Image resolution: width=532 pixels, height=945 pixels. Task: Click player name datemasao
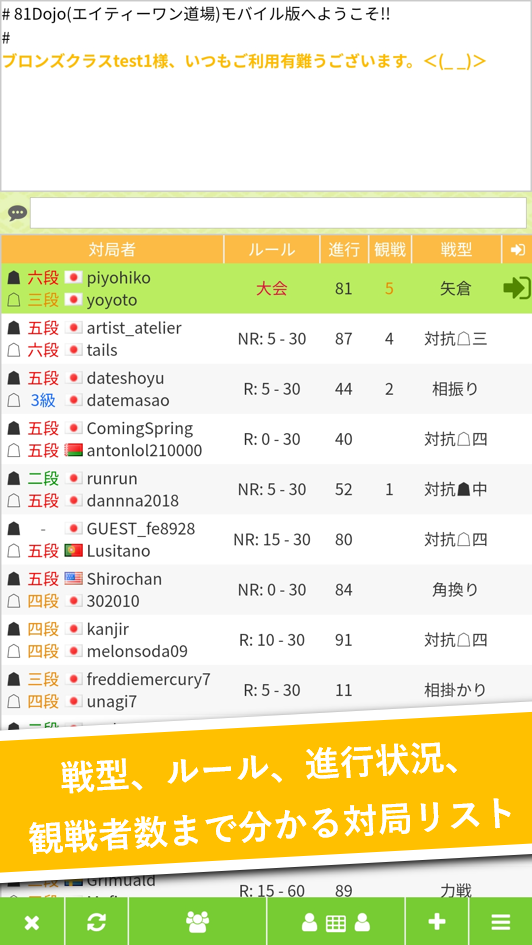[x=128, y=400]
